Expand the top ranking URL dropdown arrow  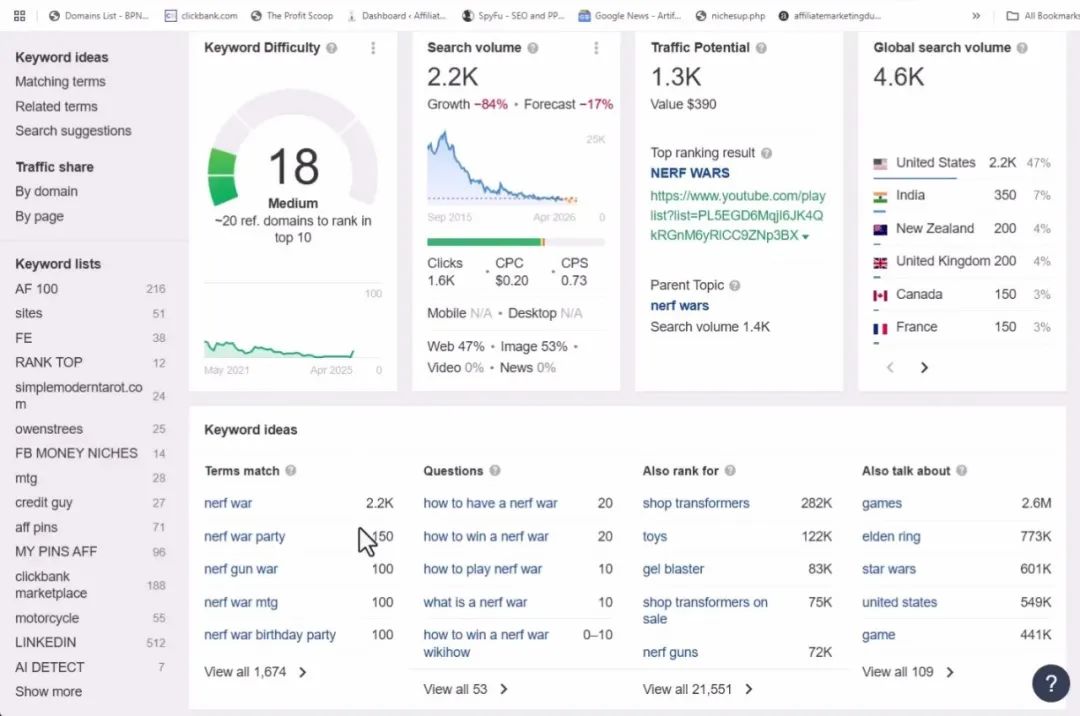[806, 236]
